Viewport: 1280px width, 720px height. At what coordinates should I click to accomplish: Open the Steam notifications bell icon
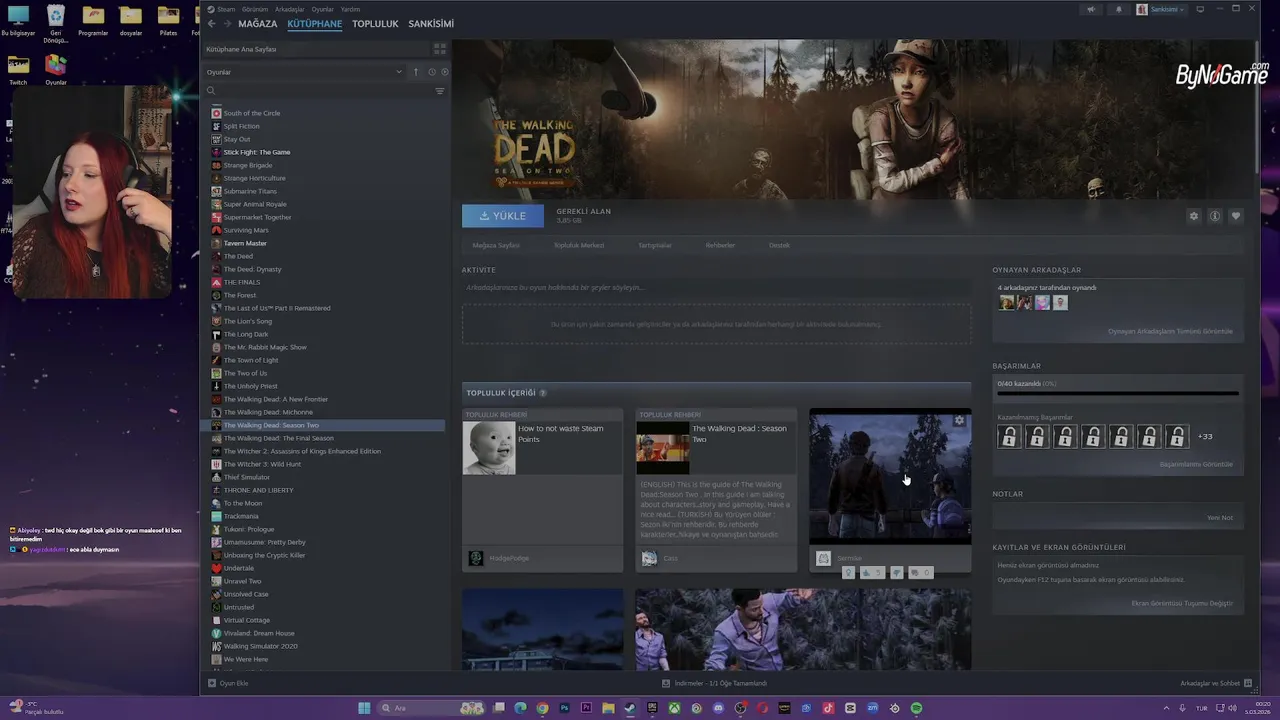[1118, 9]
